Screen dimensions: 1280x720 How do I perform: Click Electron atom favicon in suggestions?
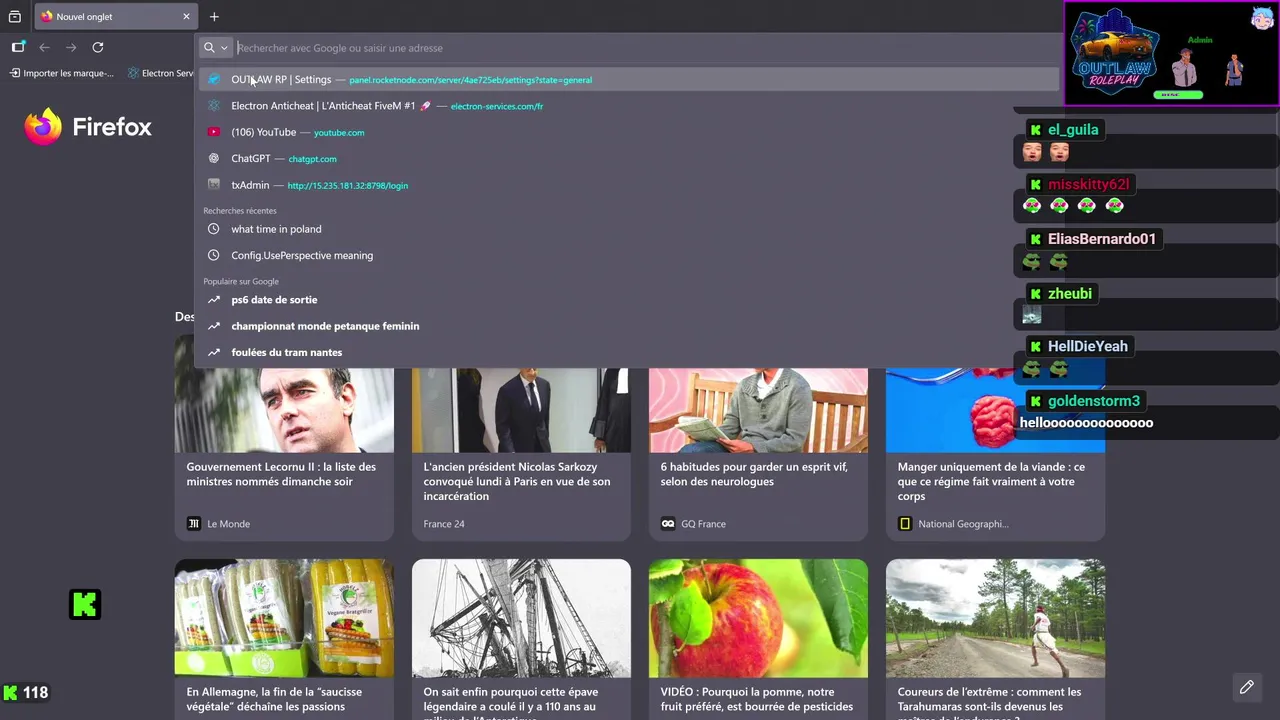tap(213, 106)
